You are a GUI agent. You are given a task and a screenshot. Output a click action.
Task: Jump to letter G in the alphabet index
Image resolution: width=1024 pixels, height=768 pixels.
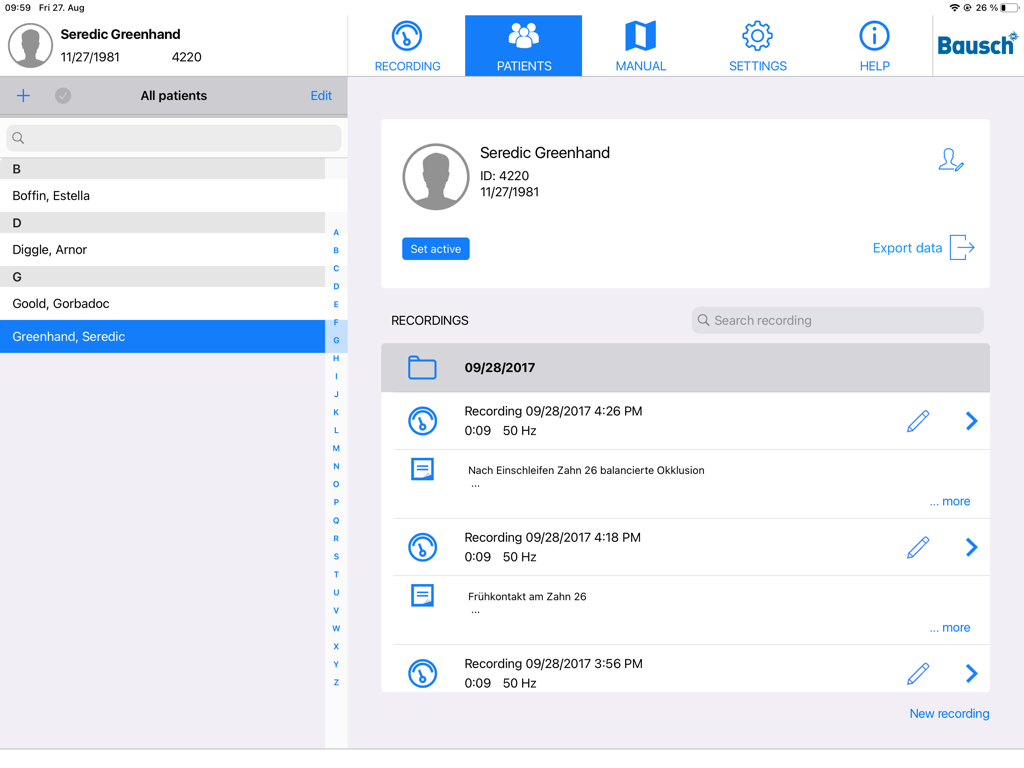(x=336, y=340)
